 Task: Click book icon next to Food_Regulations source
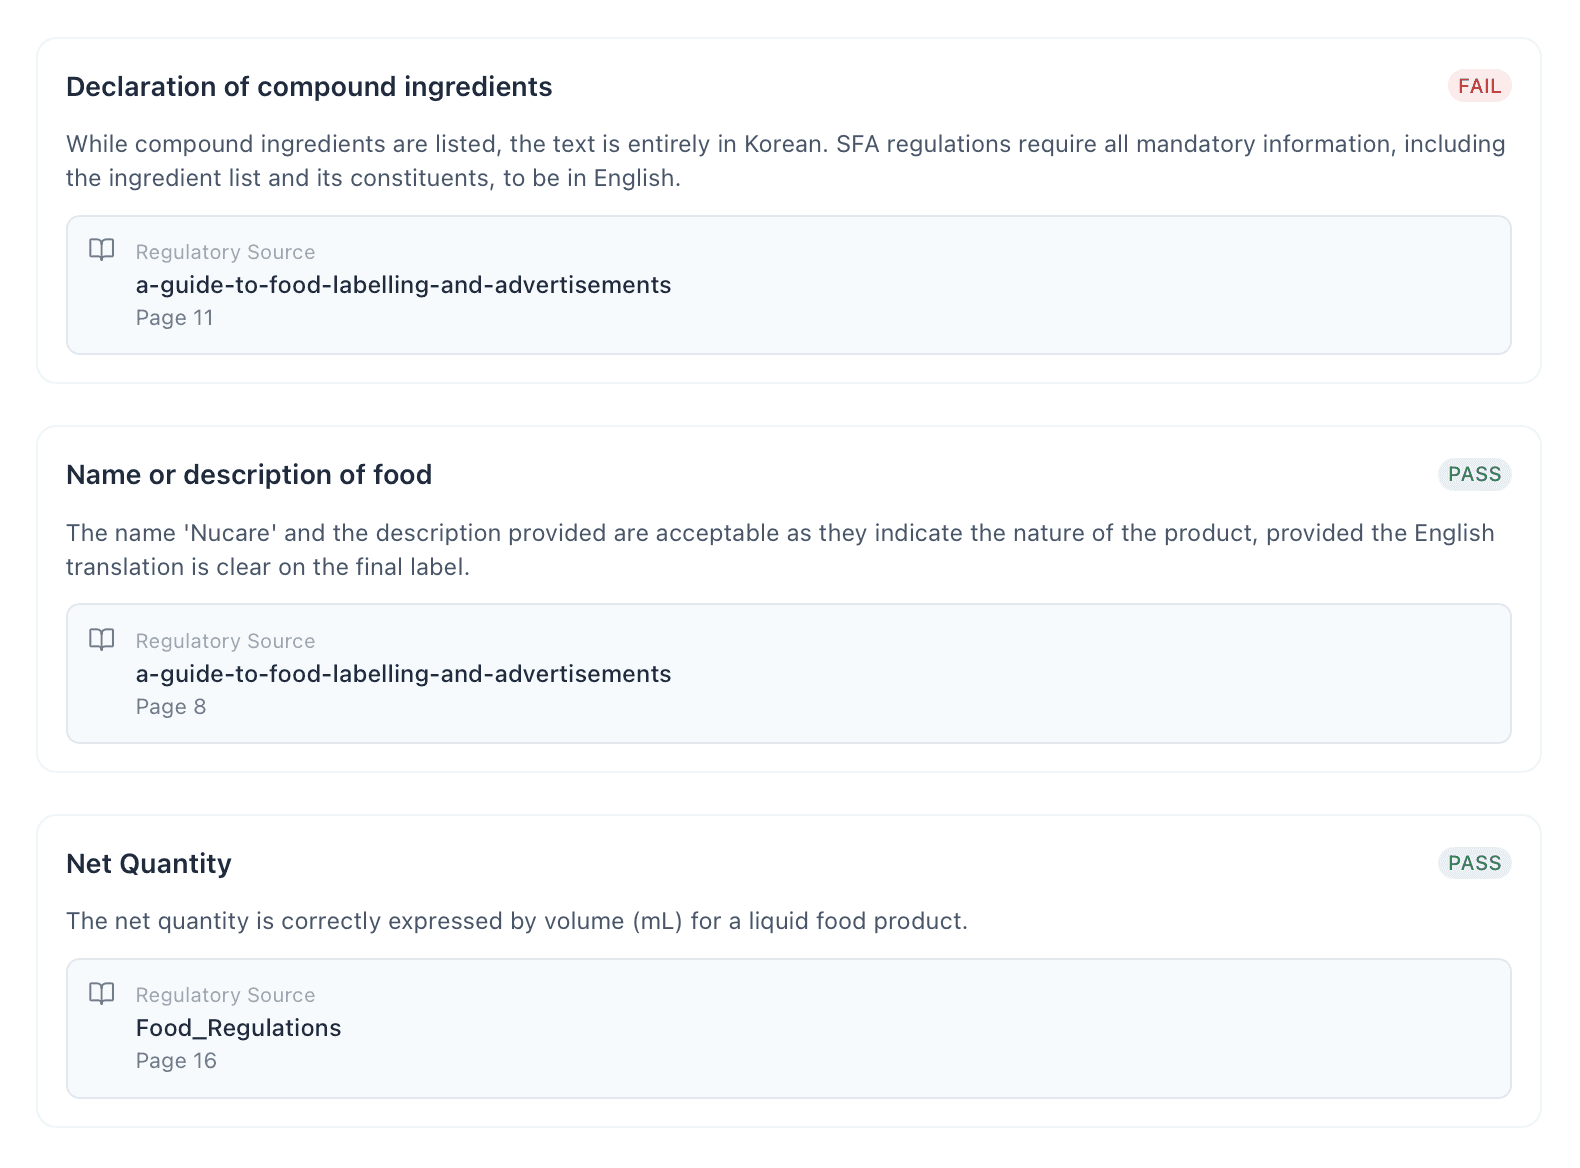point(102,993)
